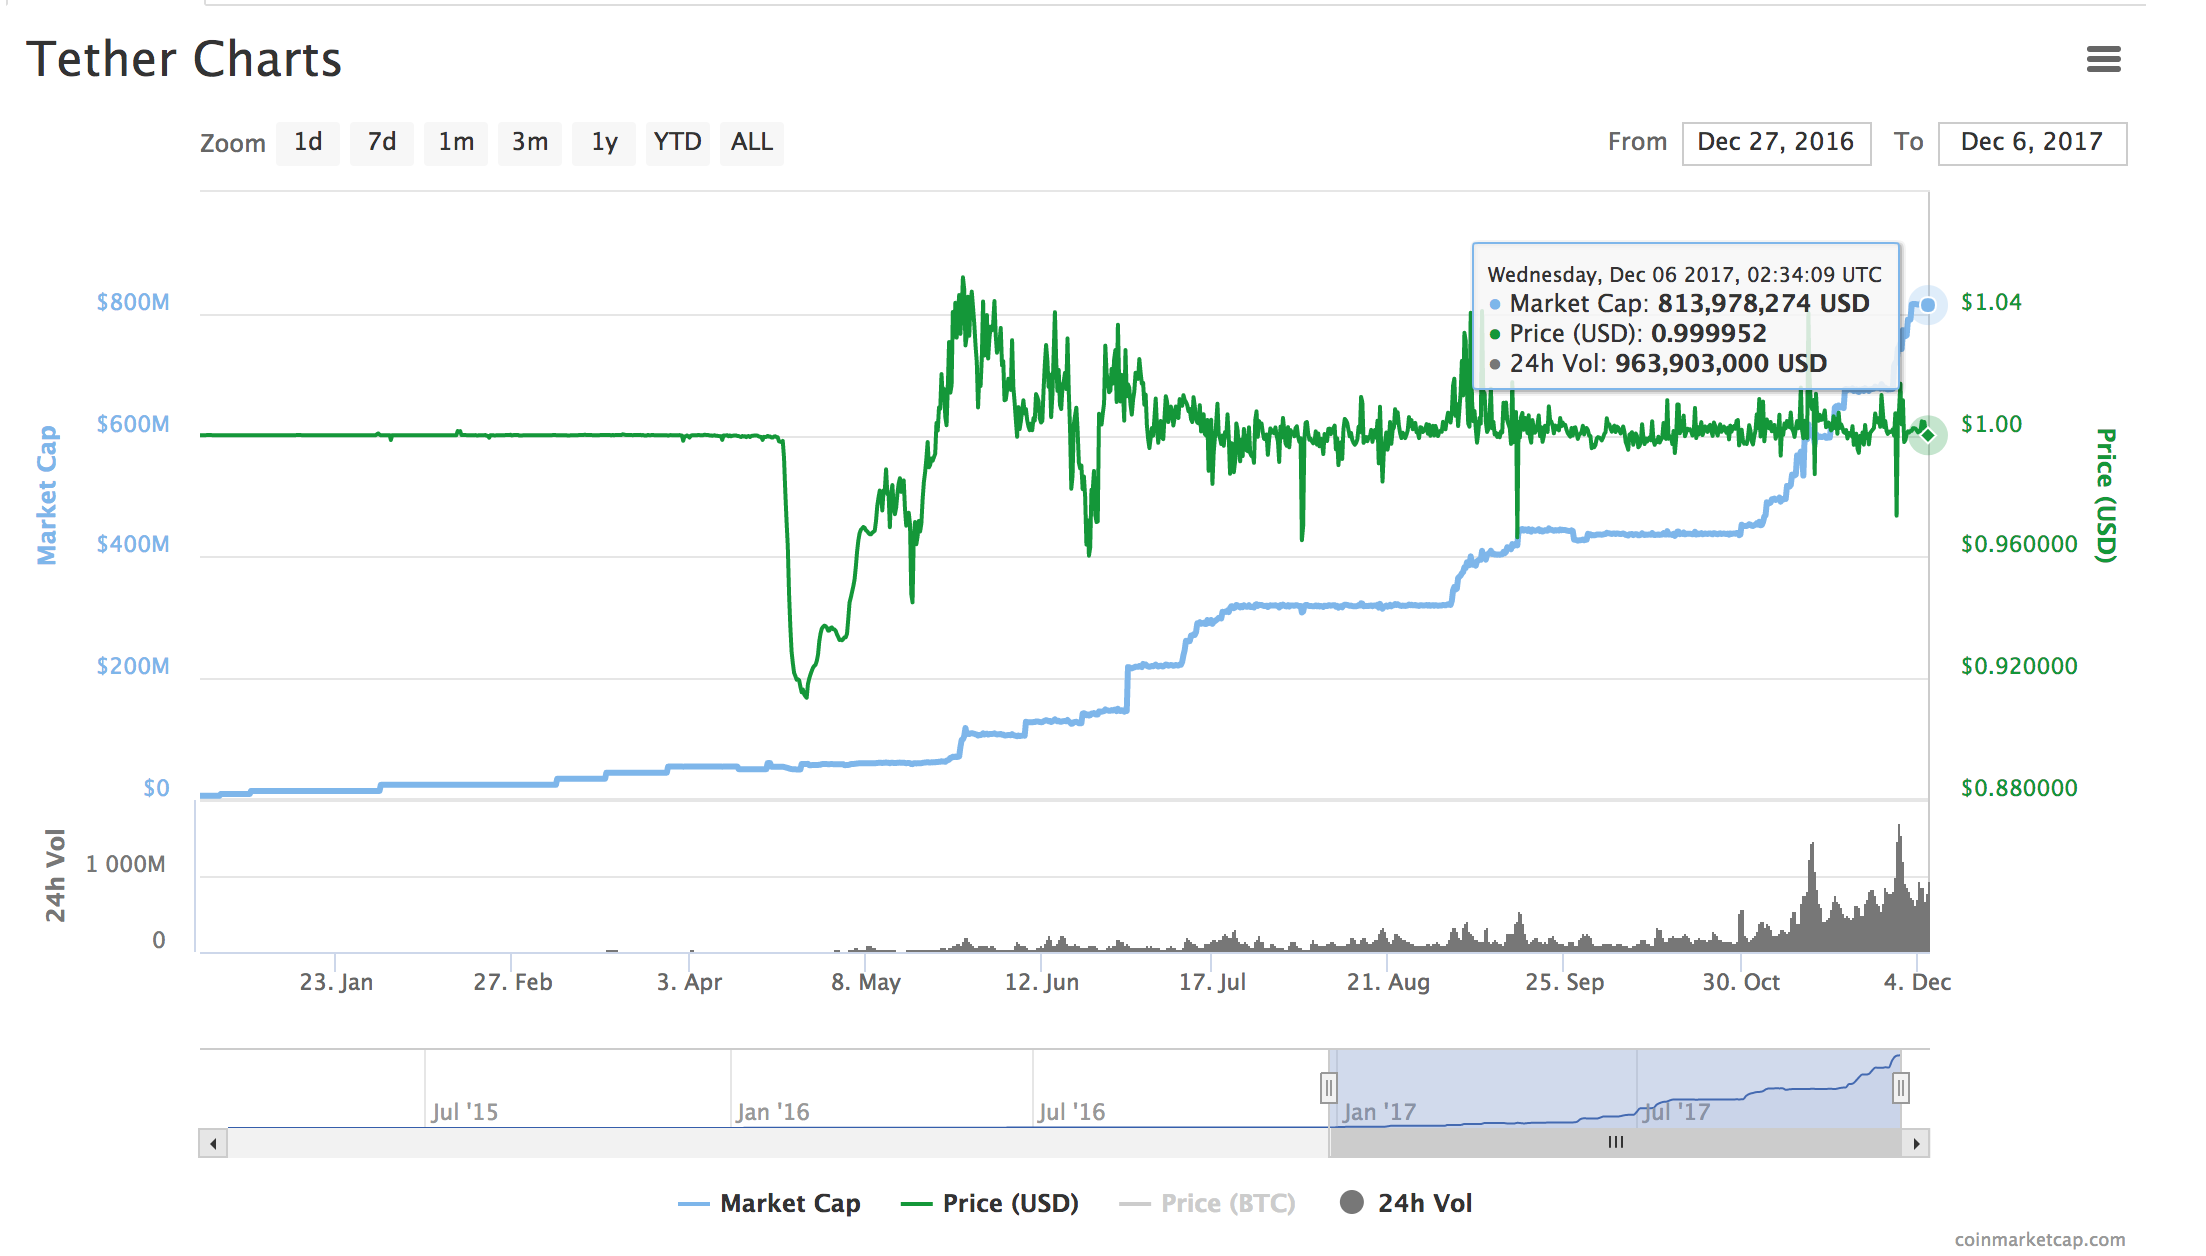This screenshot has height=1256, width=2206.
Task: Grab the navigator right range handle
Action: tap(1901, 1087)
